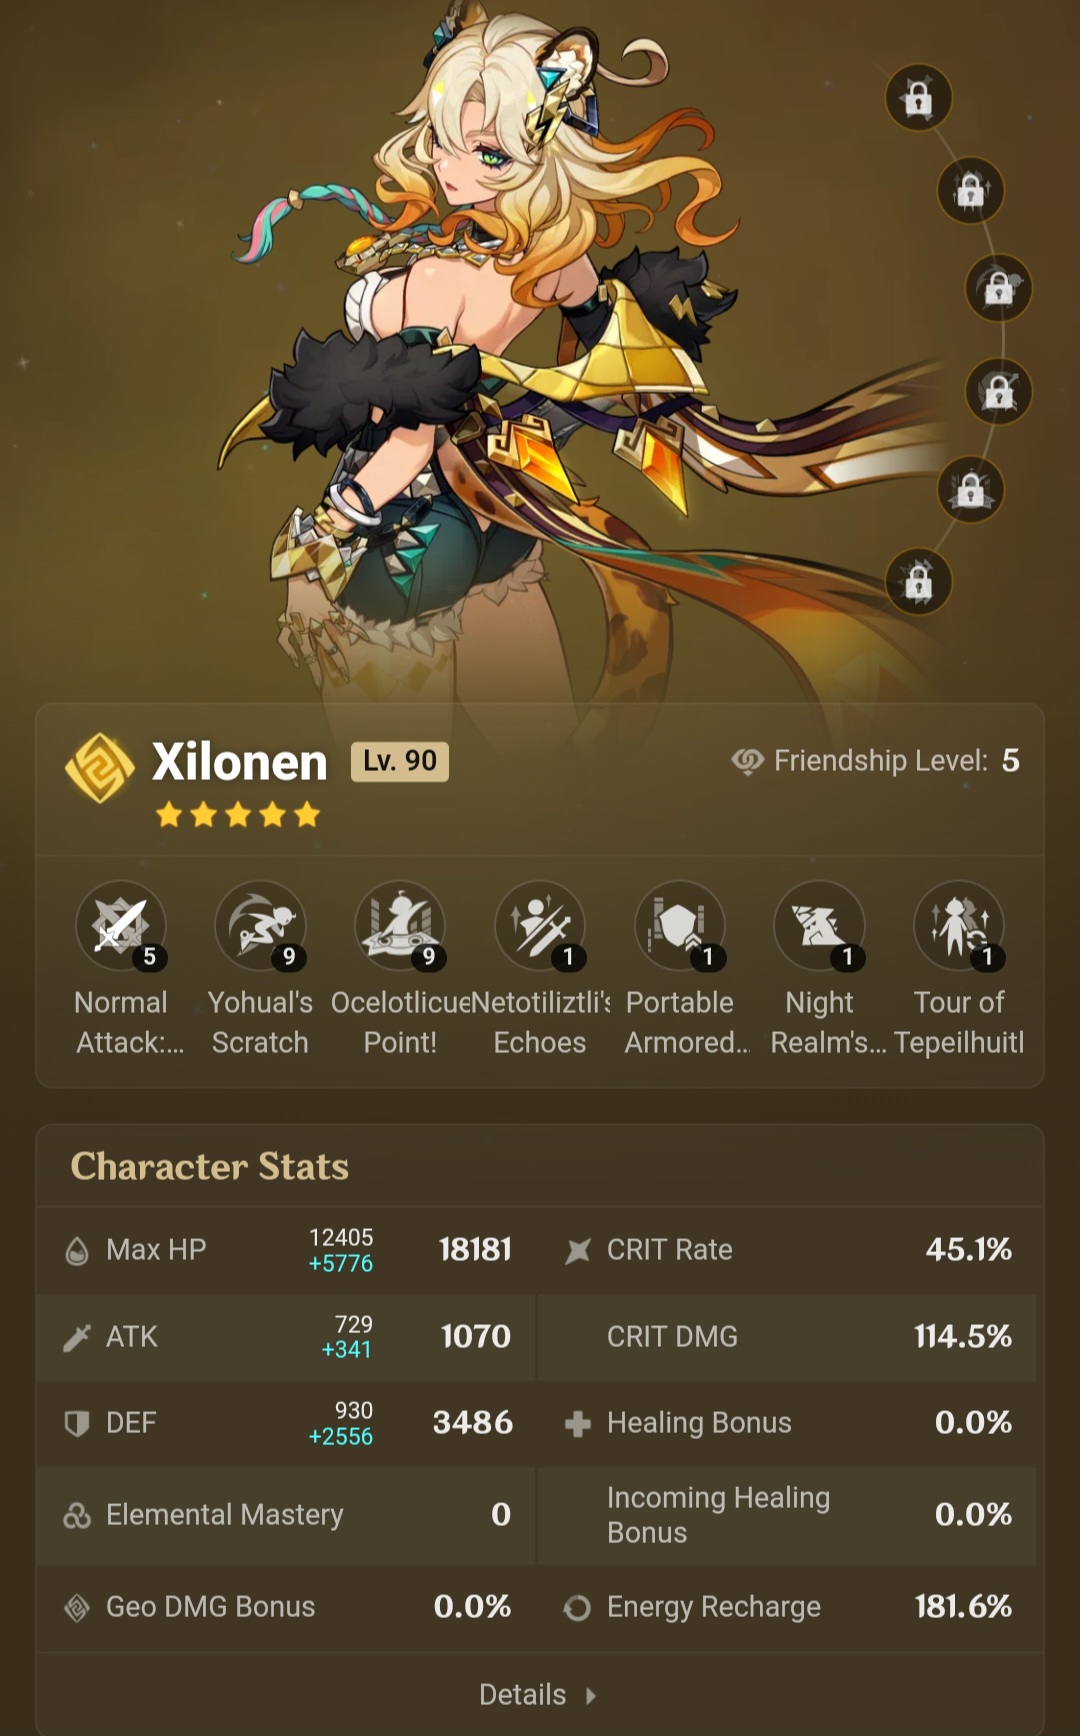The width and height of the screenshot is (1080, 1736).
Task: Expand the Details section of Character Stats
Action: click(x=538, y=1694)
